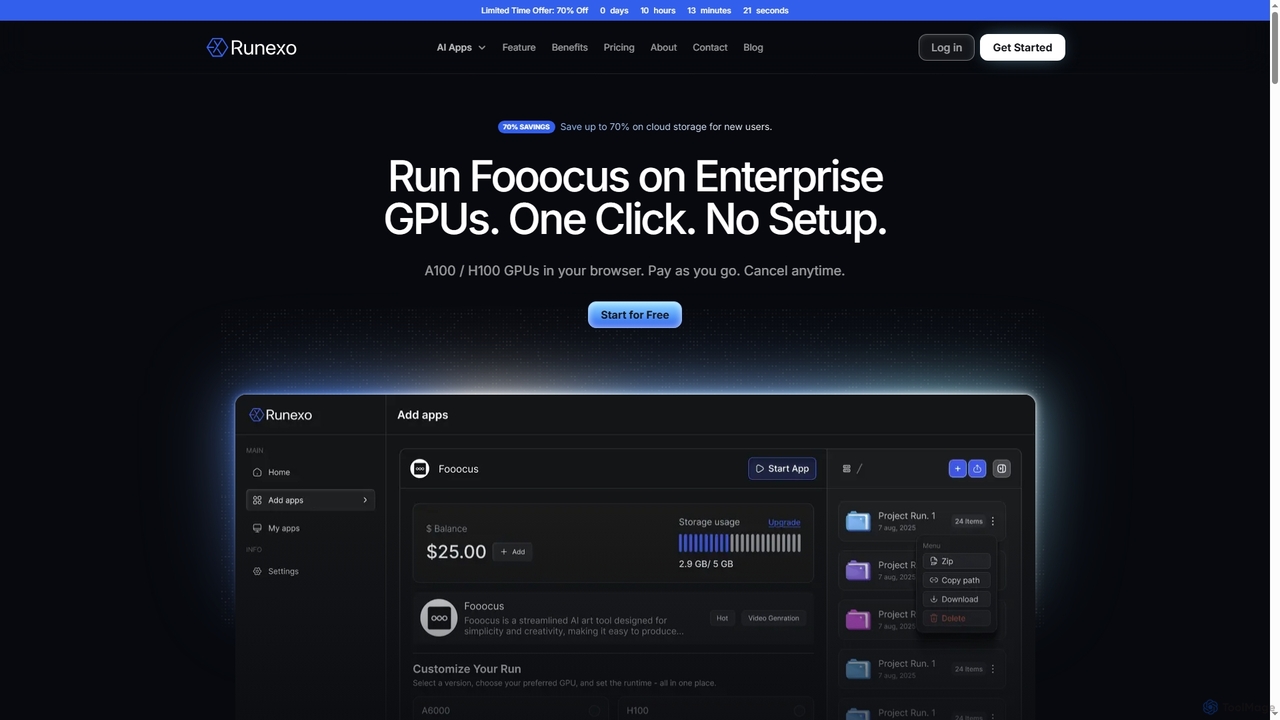The height and width of the screenshot is (720, 1280).
Task: Choose Copy path from the context menu
Action: (x=957, y=580)
